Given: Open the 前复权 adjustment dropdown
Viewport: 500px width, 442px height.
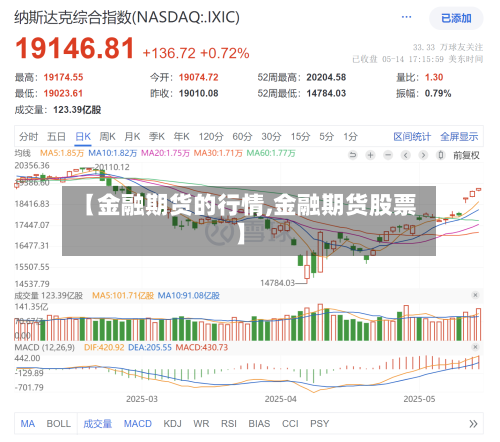Looking at the screenshot, I should point(466,155).
